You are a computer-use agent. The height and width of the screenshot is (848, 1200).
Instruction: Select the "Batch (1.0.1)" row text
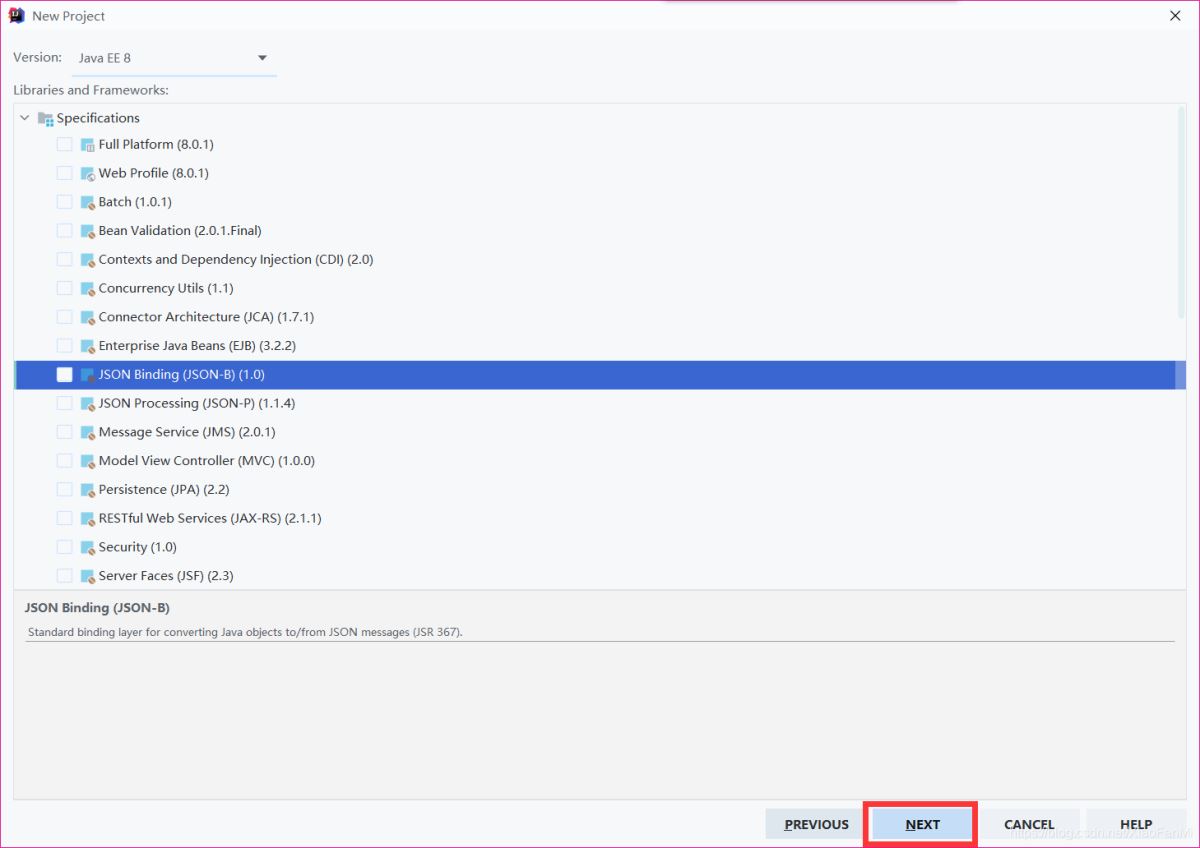tap(135, 202)
